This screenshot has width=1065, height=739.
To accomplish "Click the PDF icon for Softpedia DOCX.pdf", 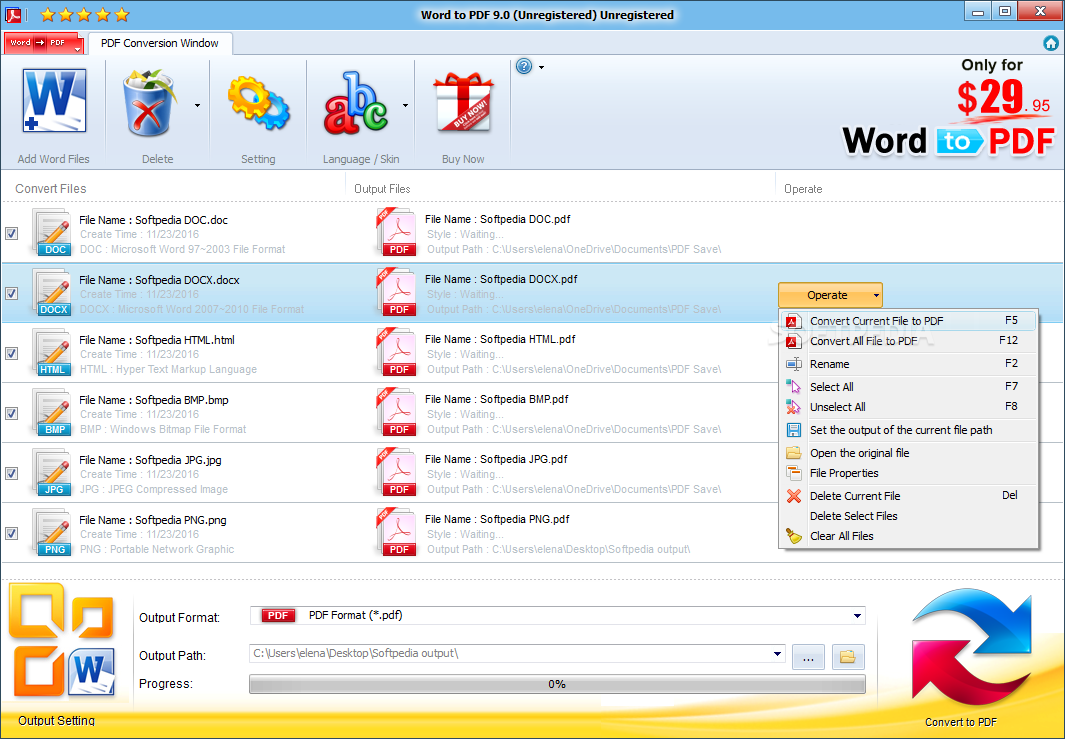I will 397,292.
